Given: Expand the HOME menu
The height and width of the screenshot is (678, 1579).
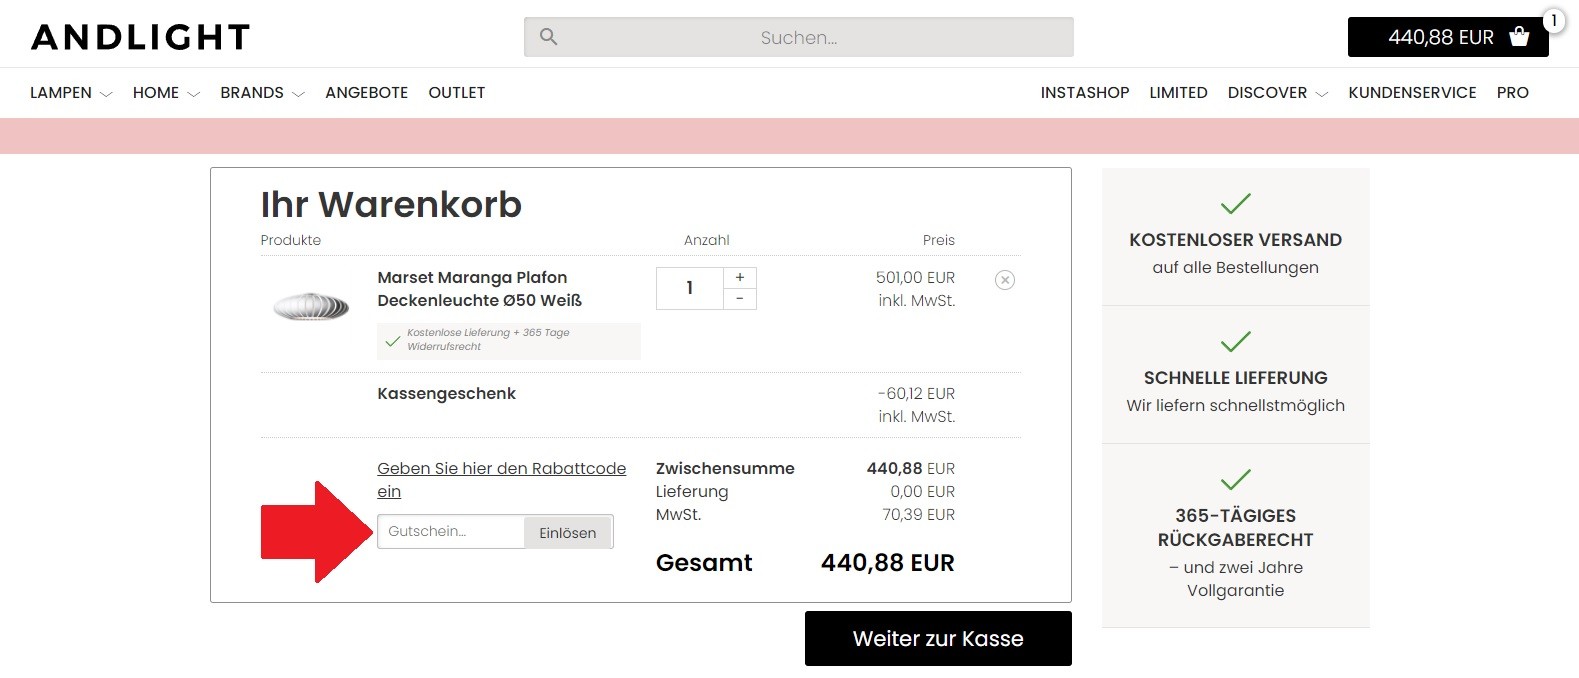Looking at the screenshot, I should coord(166,93).
